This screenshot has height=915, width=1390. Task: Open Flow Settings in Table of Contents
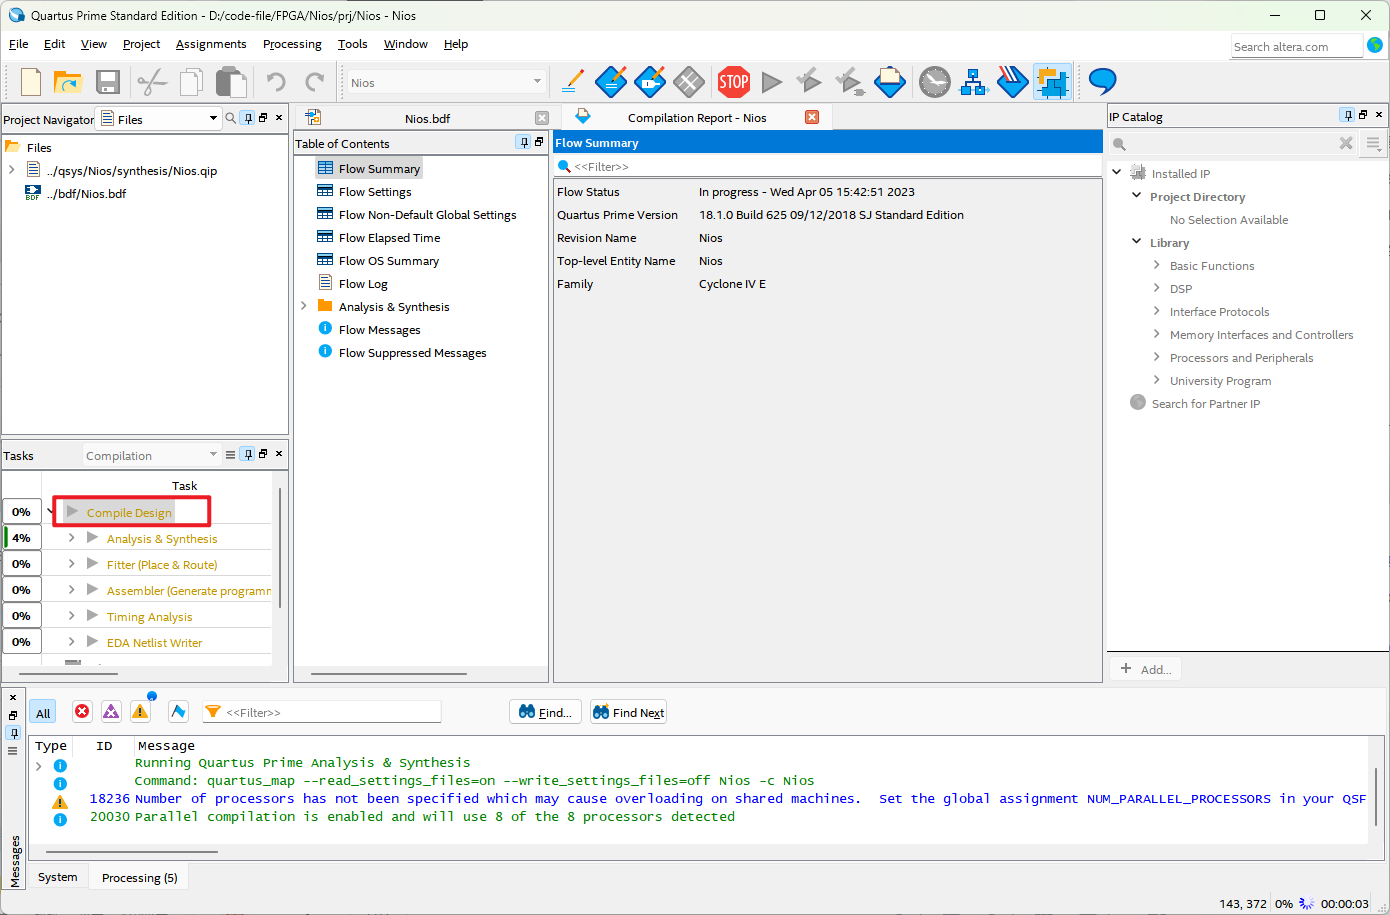pyautogui.click(x=375, y=192)
